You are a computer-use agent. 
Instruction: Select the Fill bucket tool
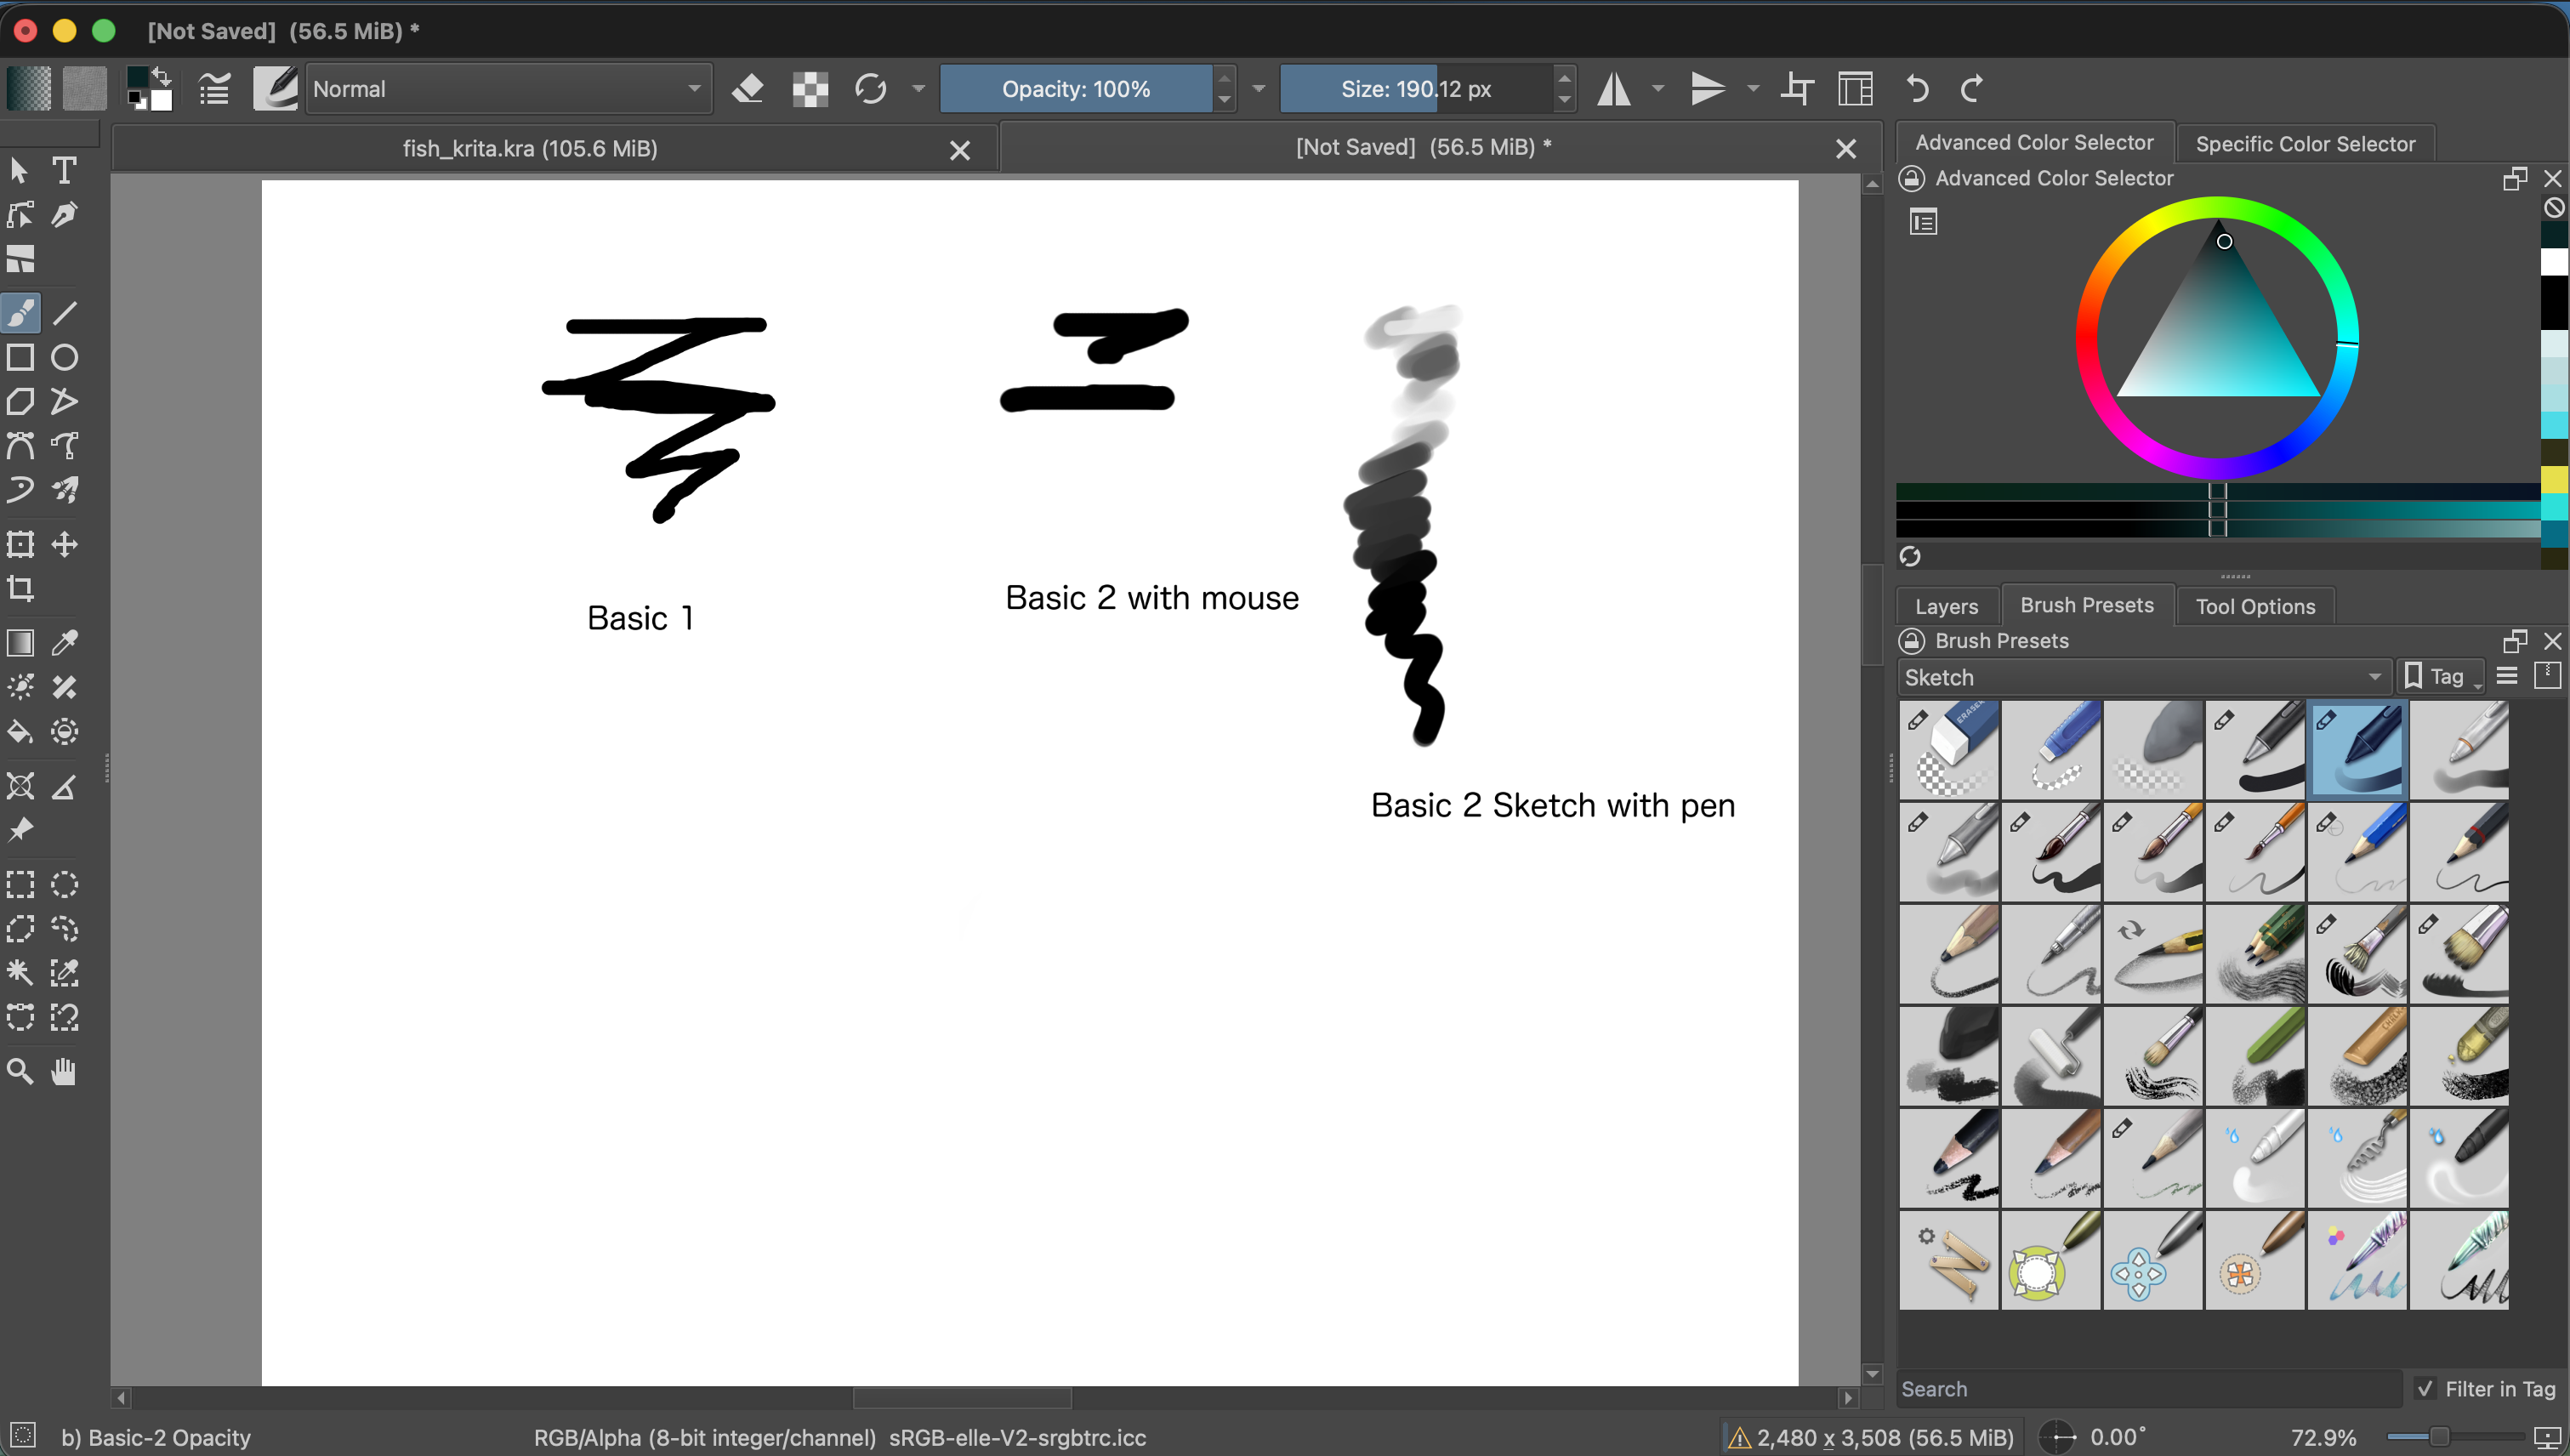(21, 731)
